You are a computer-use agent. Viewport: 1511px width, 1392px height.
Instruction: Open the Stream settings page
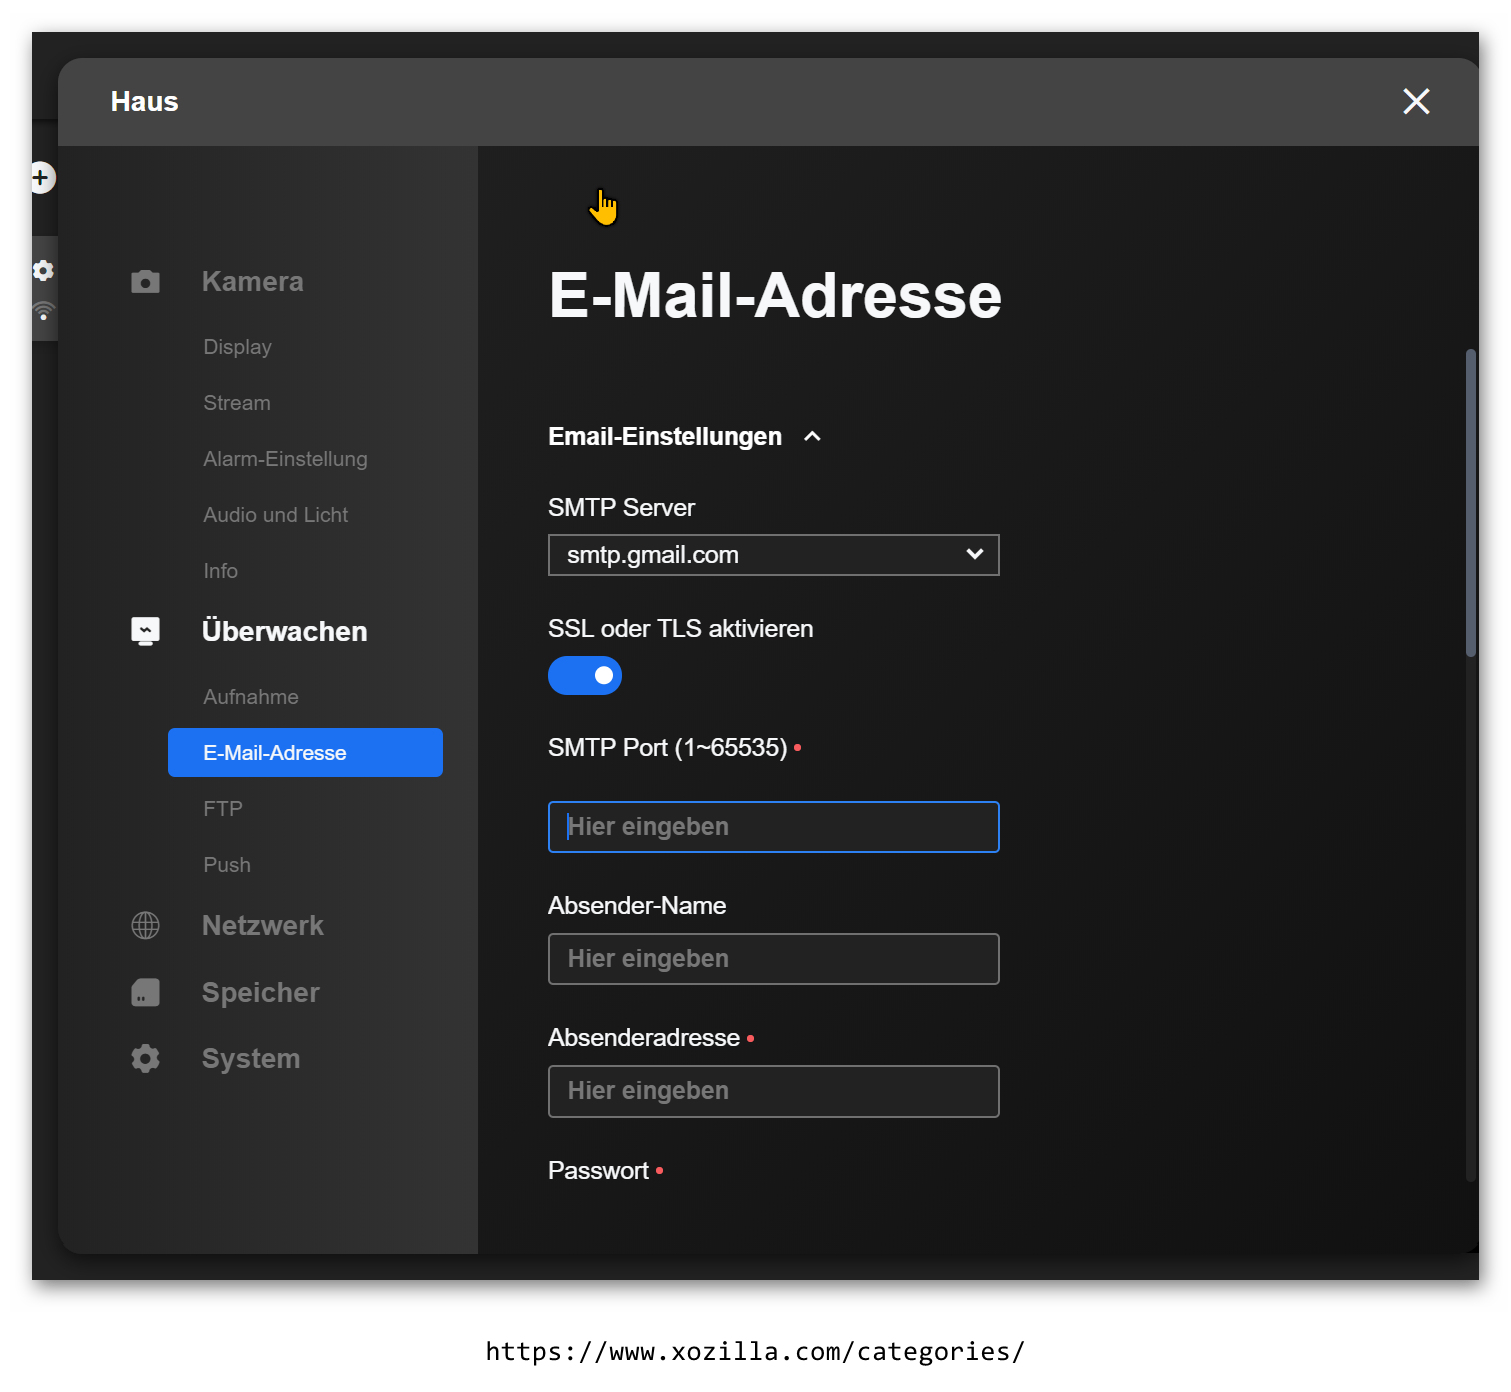tap(237, 403)
